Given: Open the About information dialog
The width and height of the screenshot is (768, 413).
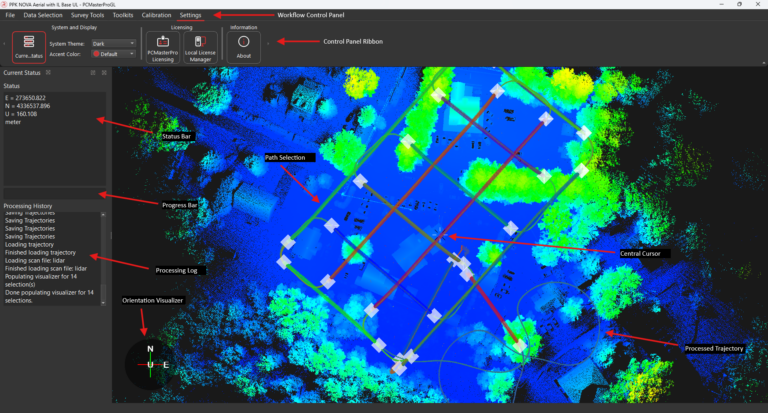Looking at the screenshot, I should 243,48.
